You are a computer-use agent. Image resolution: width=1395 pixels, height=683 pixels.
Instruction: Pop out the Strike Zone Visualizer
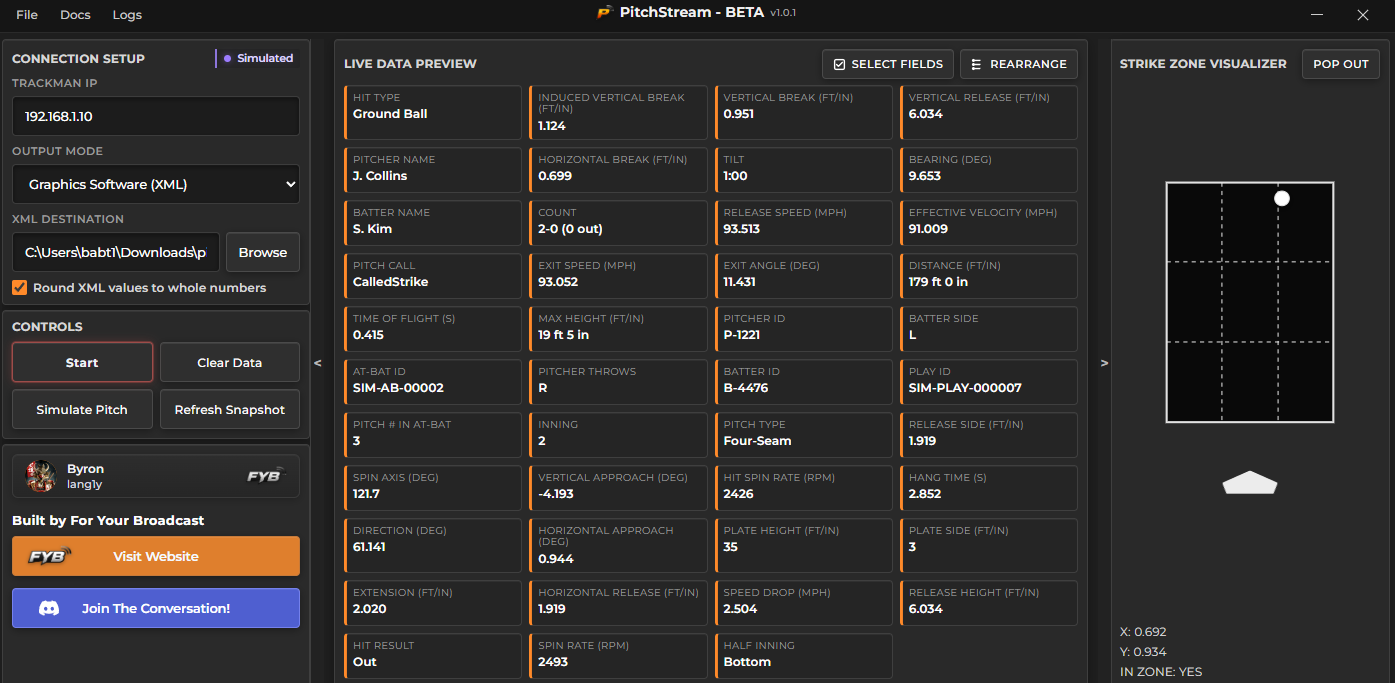coord(1341,64)
